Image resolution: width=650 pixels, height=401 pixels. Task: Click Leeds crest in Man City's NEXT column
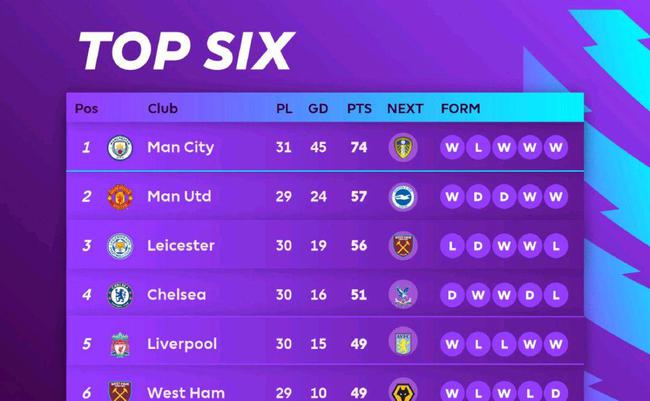403,147
